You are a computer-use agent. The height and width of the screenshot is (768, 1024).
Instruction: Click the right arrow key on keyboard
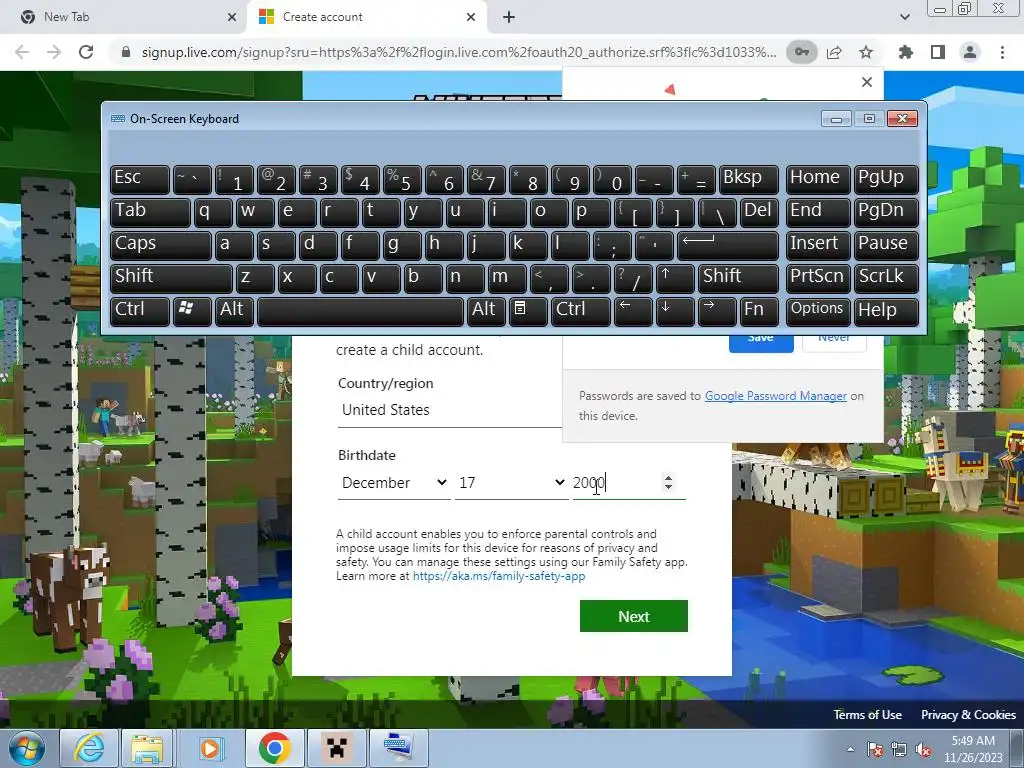coord(716,310)
